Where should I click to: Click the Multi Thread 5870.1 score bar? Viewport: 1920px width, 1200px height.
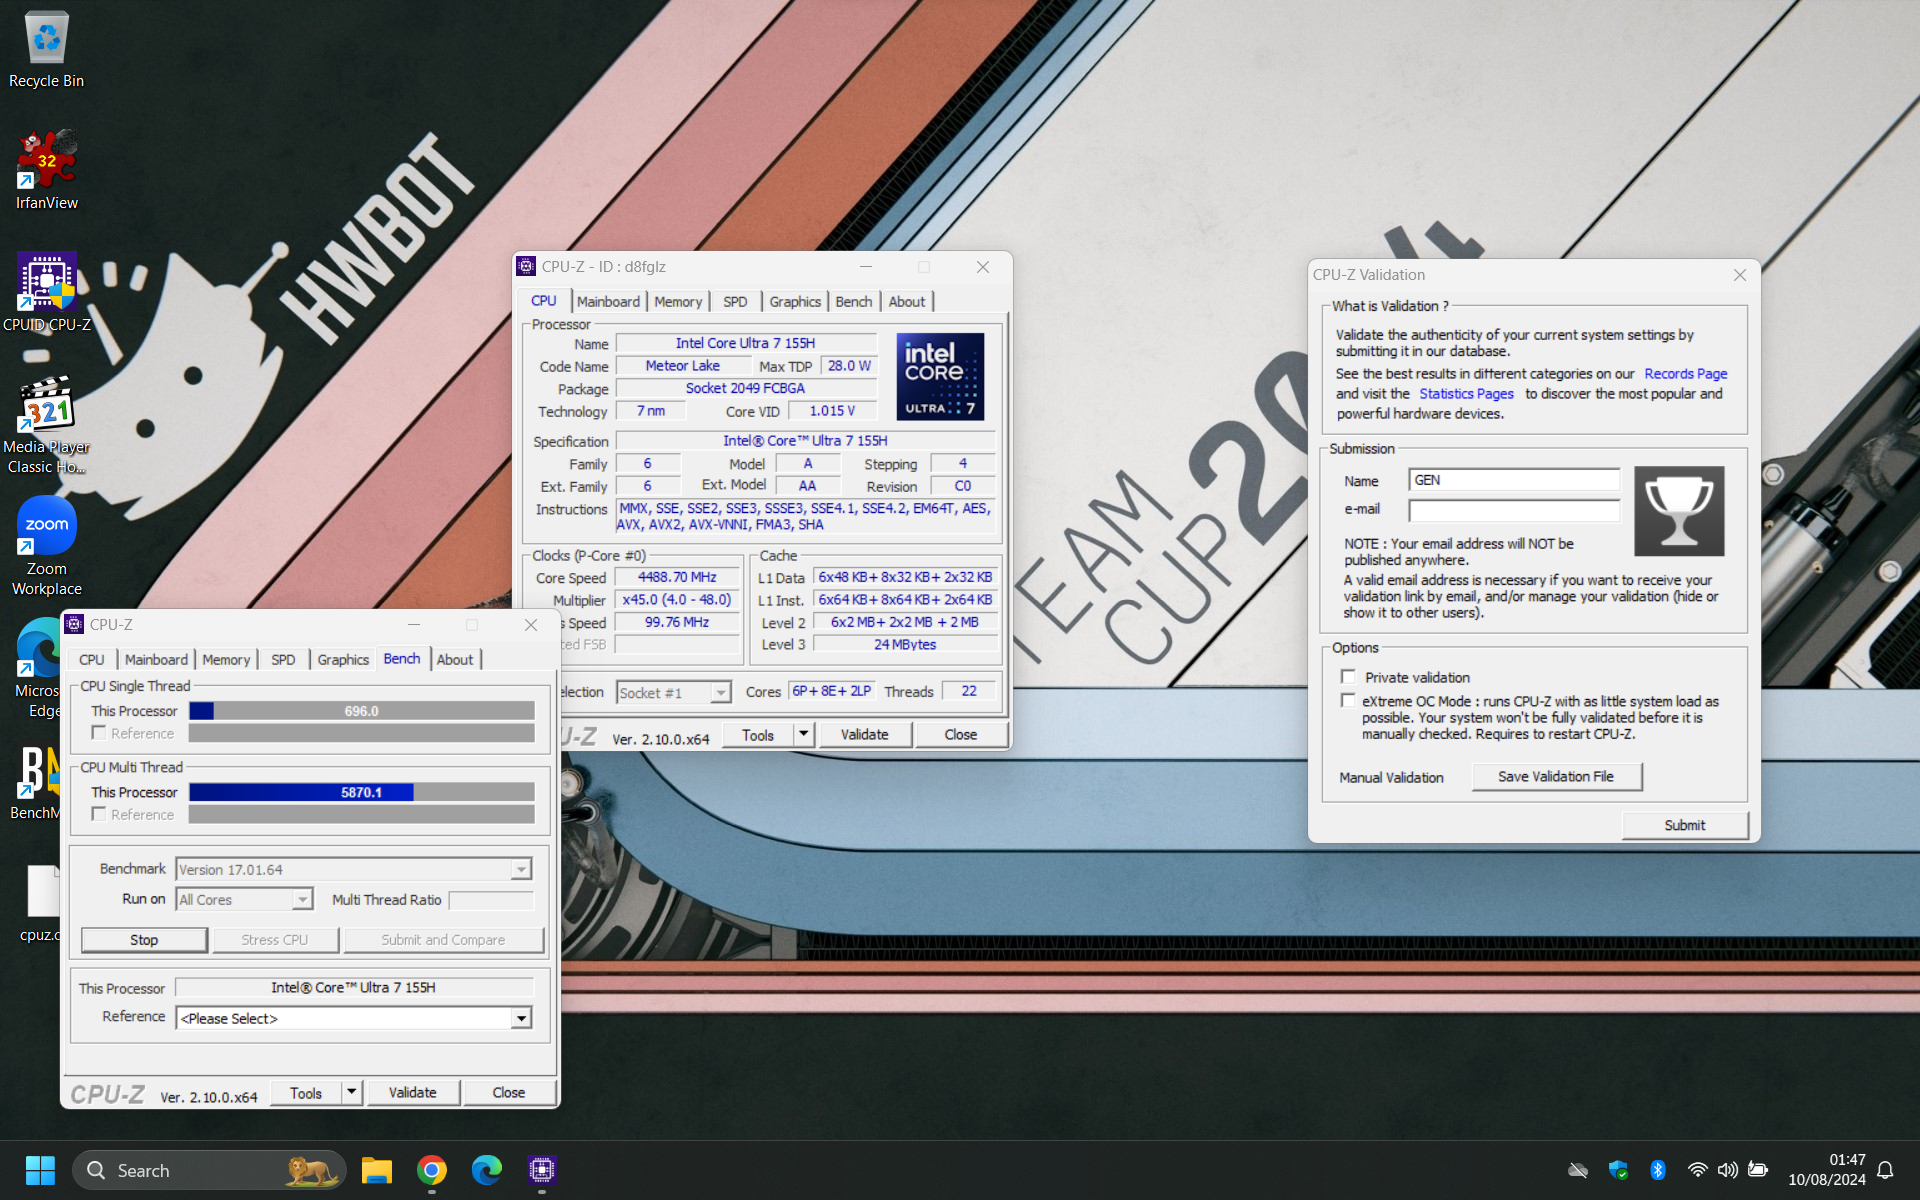(362, 792)
